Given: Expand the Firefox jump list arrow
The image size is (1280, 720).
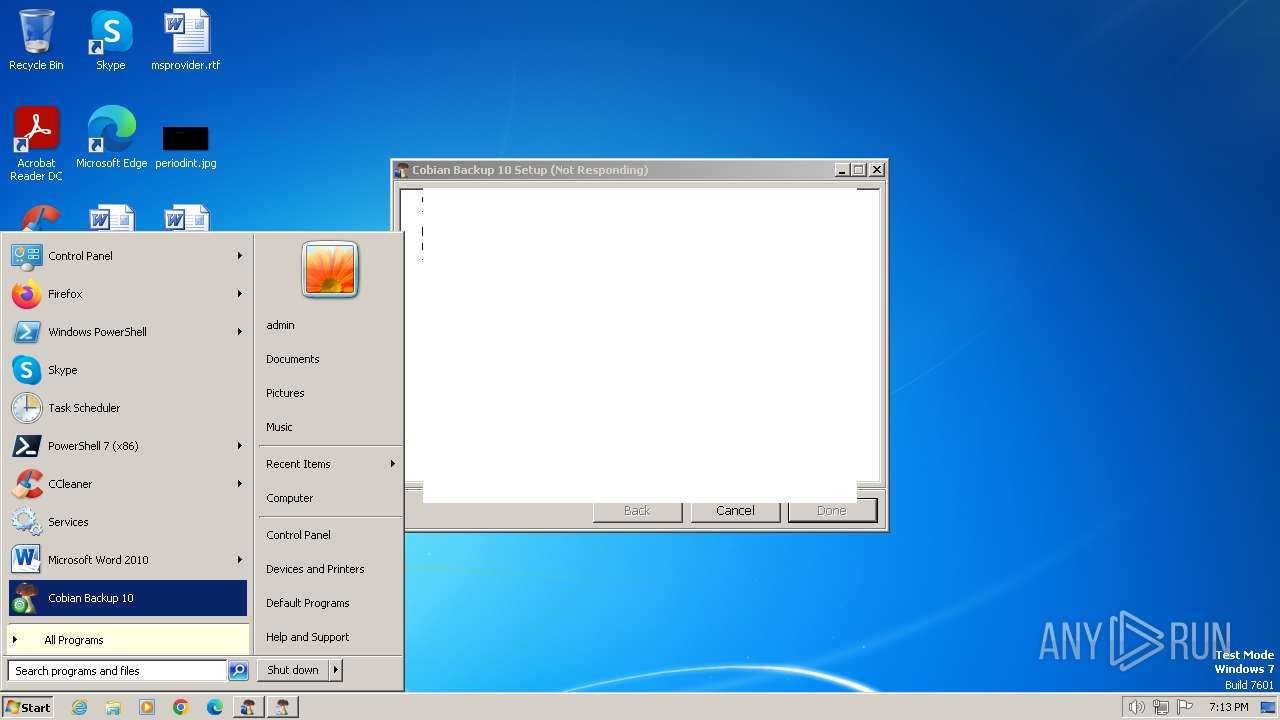Looking at the screenshot, I should point(240,294).
